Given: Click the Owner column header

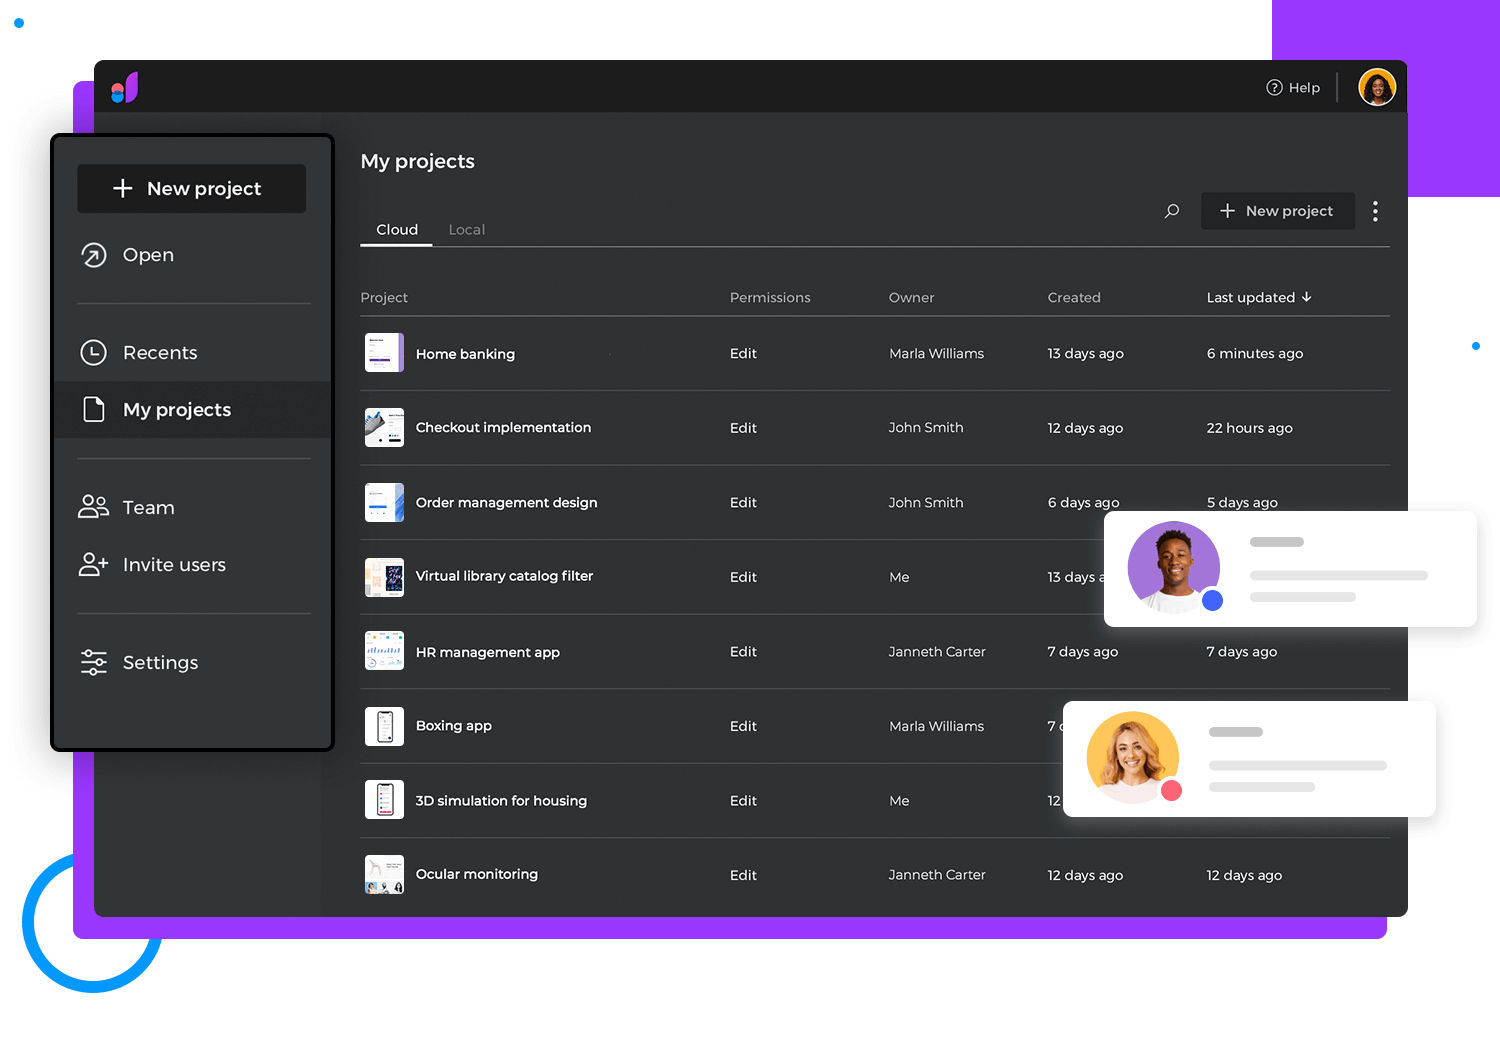Looking at the screenshot, I should point(911,298).
